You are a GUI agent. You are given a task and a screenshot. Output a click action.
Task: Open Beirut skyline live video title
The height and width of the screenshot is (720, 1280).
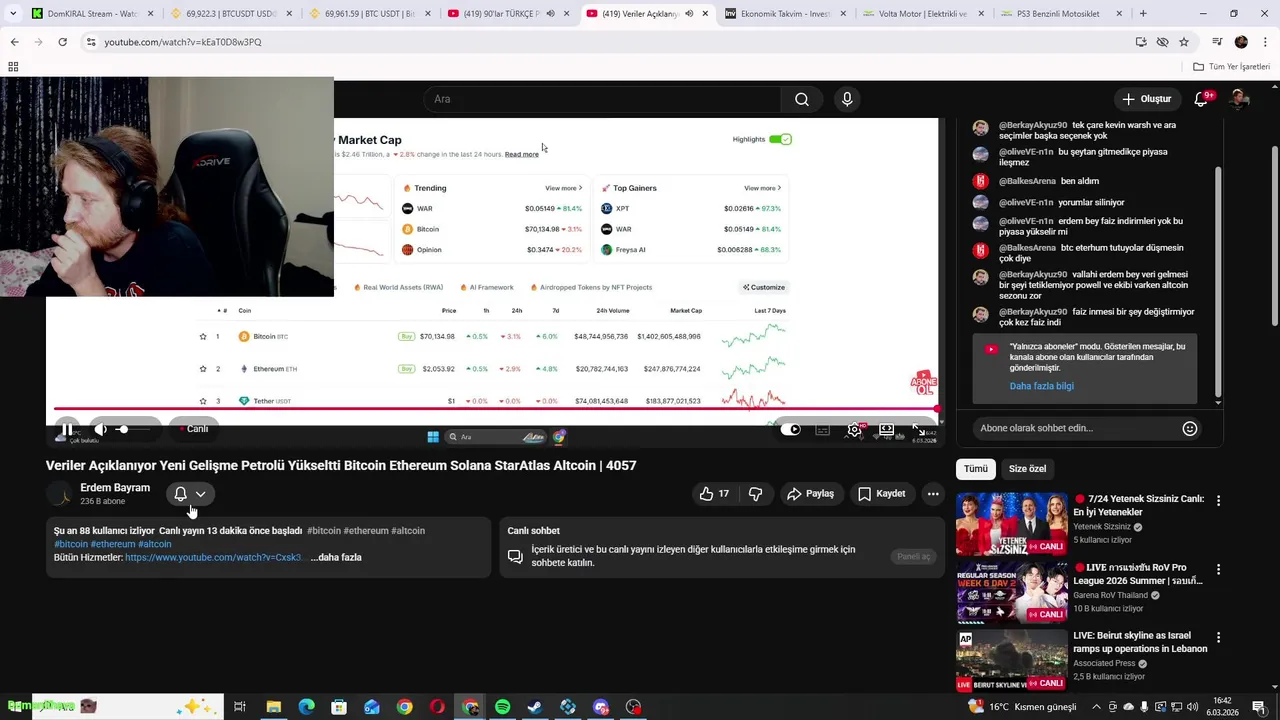[1140, 642]
